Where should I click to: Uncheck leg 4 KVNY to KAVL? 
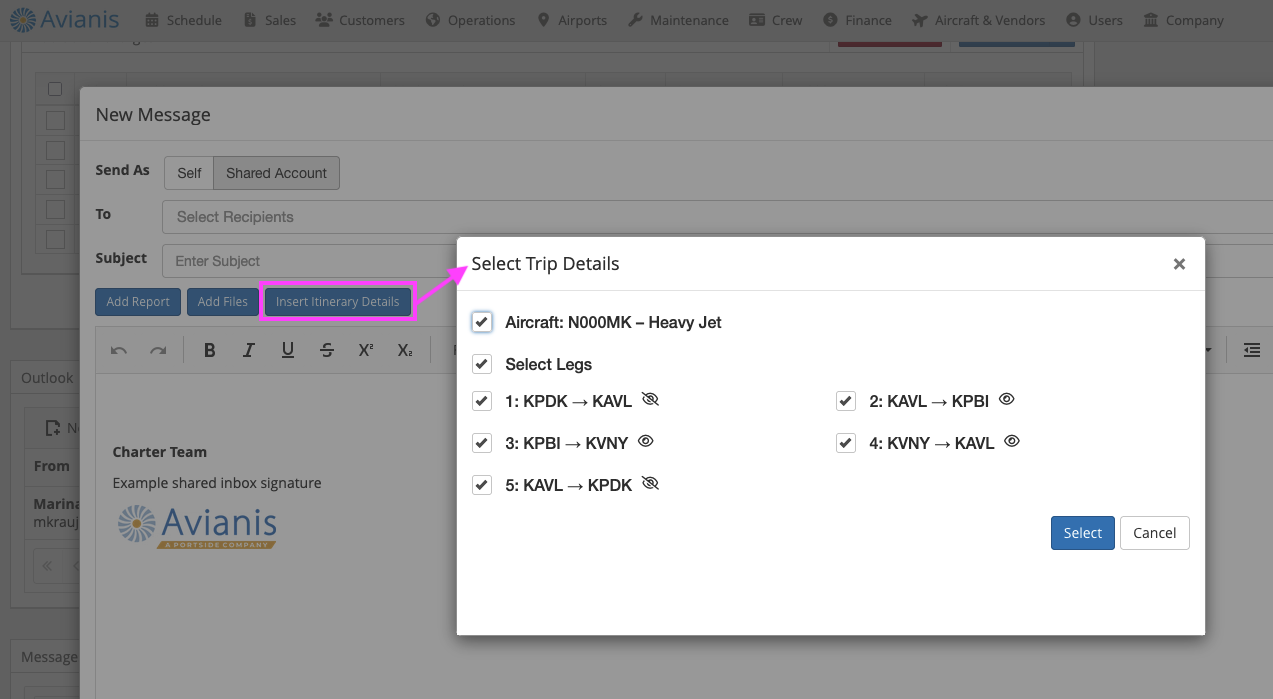(846, 443)
